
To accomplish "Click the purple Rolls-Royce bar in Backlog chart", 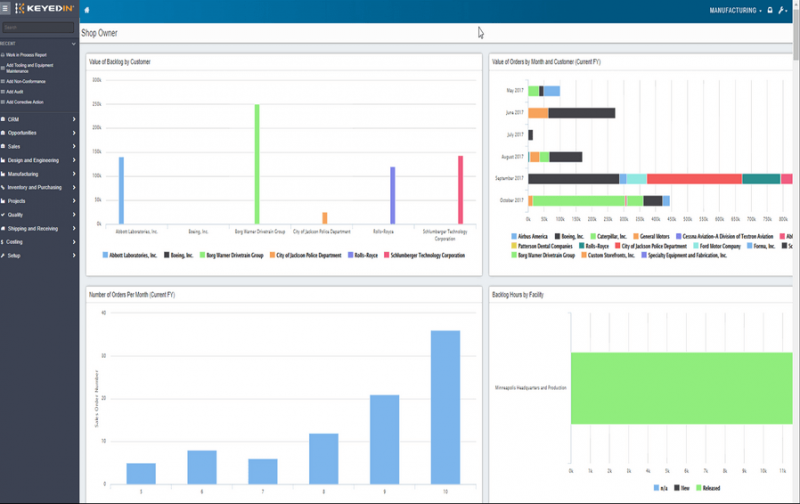I will pyautogui.click(x=392, y=195).
